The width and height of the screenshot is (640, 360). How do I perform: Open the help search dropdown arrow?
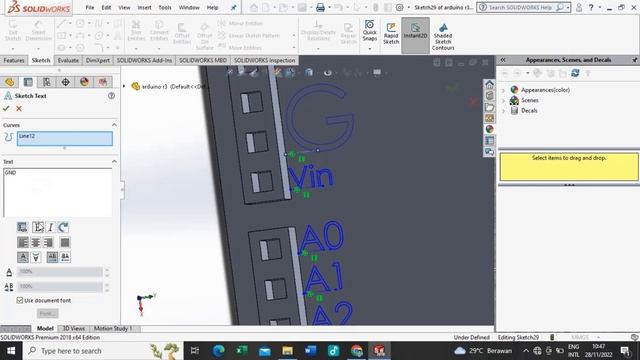[568, 7]
